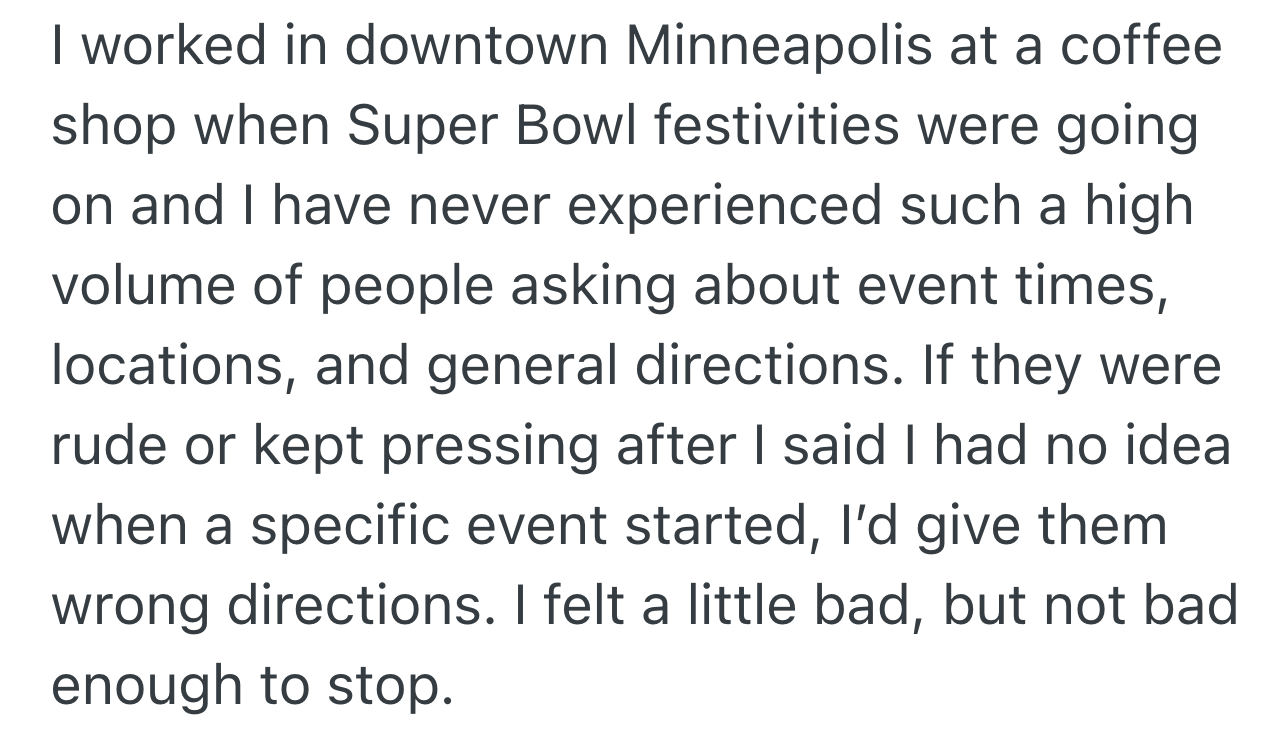Click the phrase "wrong directions"
The height and width of the screenshot is (748, 1274).
(270, 607)
